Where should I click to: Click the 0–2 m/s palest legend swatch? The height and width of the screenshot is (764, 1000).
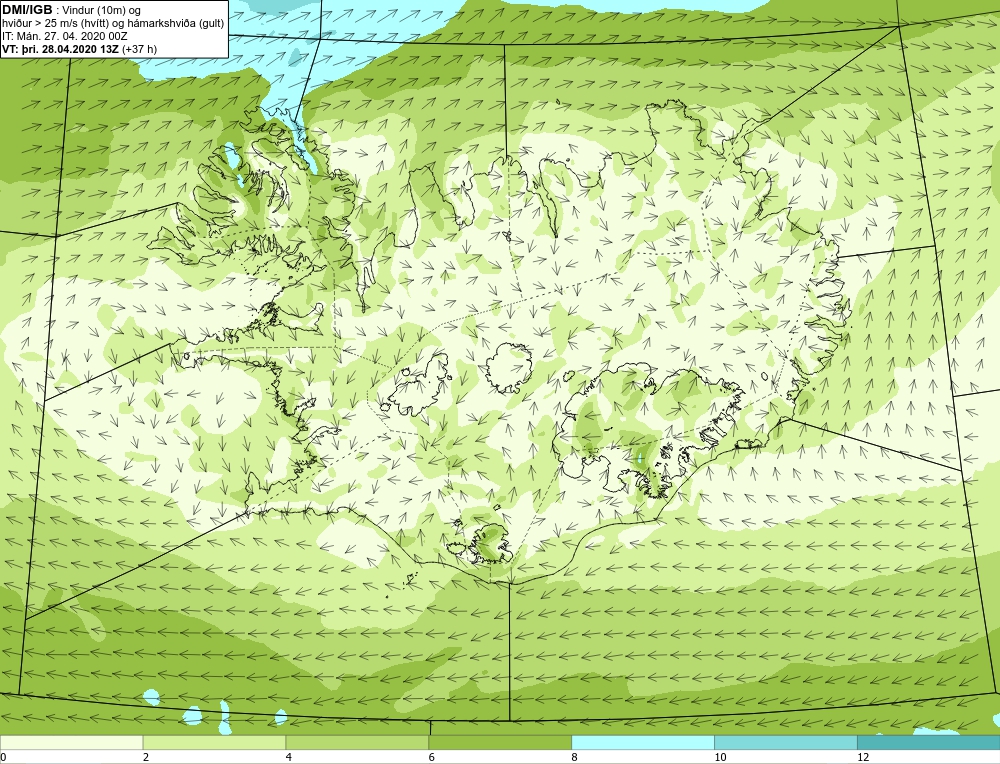coord(71,742)
